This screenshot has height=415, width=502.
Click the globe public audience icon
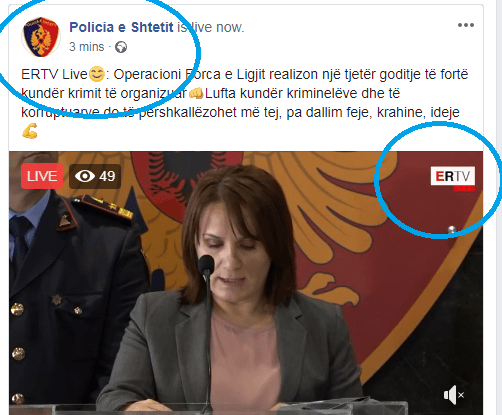point(121,47)
